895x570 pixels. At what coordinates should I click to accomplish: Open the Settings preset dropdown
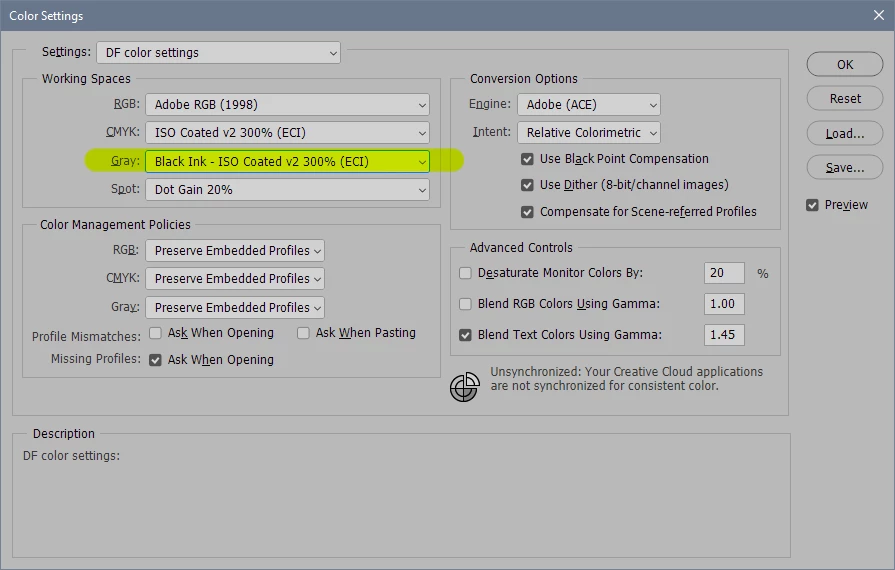[219, 52]
